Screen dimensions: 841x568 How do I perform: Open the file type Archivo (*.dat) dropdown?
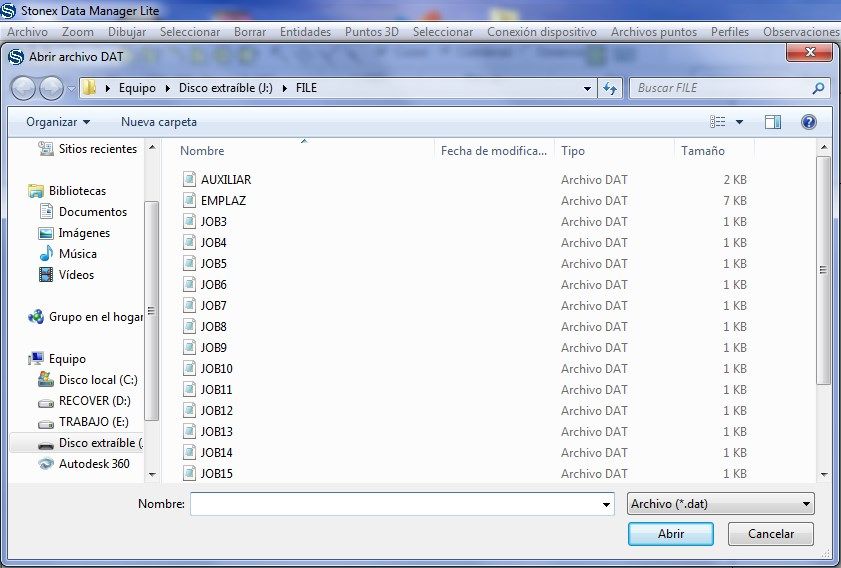[x=720, y=504]
